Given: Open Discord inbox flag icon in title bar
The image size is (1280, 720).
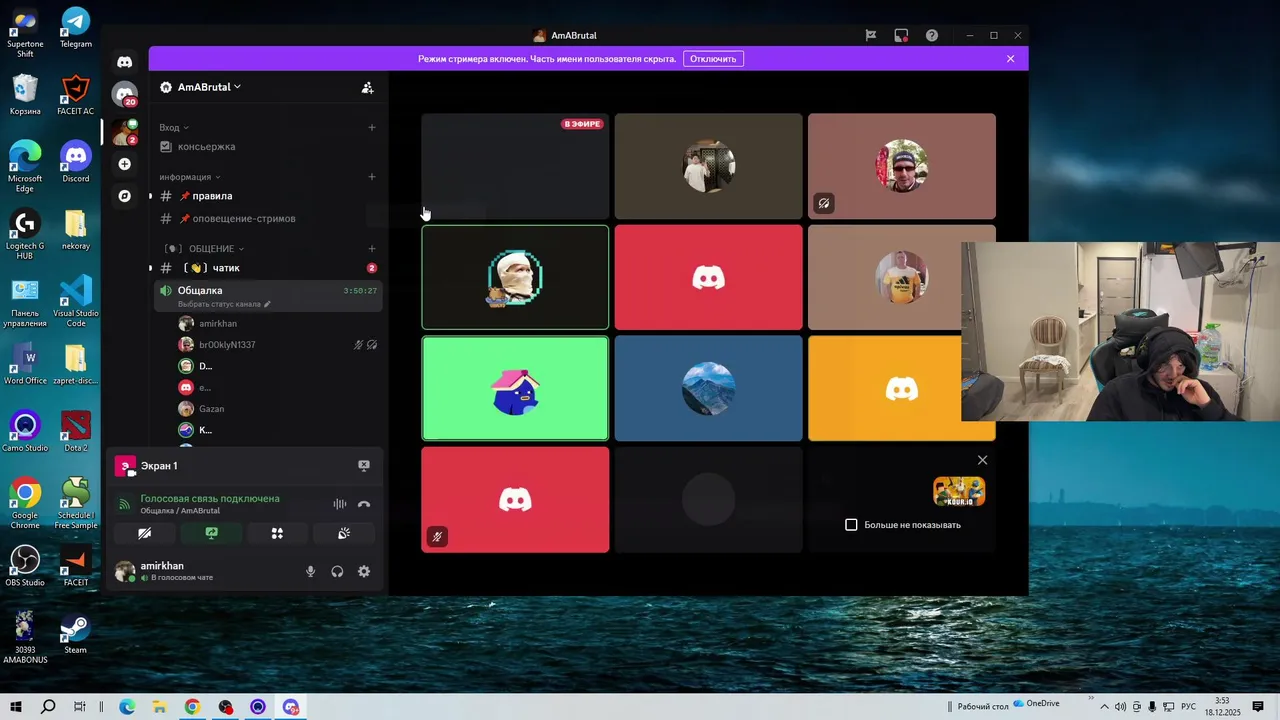Looking at the screenshot, I should point(871,35).
